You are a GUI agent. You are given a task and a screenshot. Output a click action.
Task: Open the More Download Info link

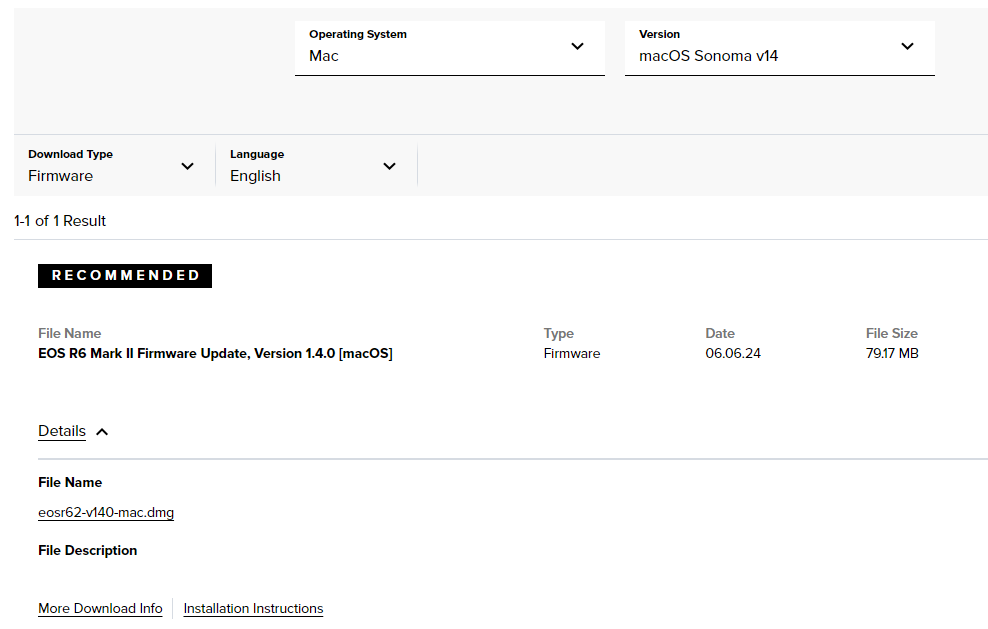(100, 608)
